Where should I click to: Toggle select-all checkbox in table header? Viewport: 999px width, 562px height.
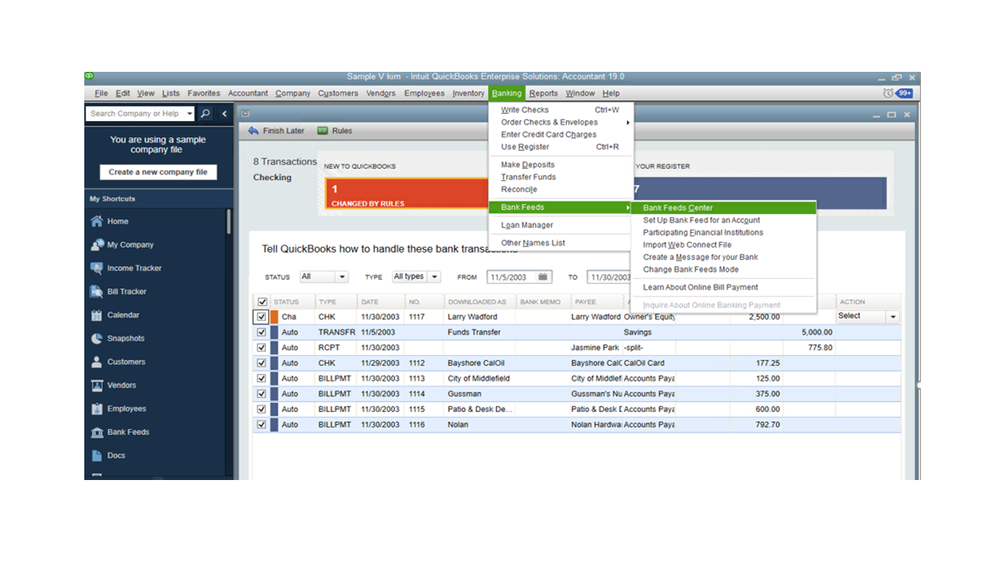[x=262, y=302]
